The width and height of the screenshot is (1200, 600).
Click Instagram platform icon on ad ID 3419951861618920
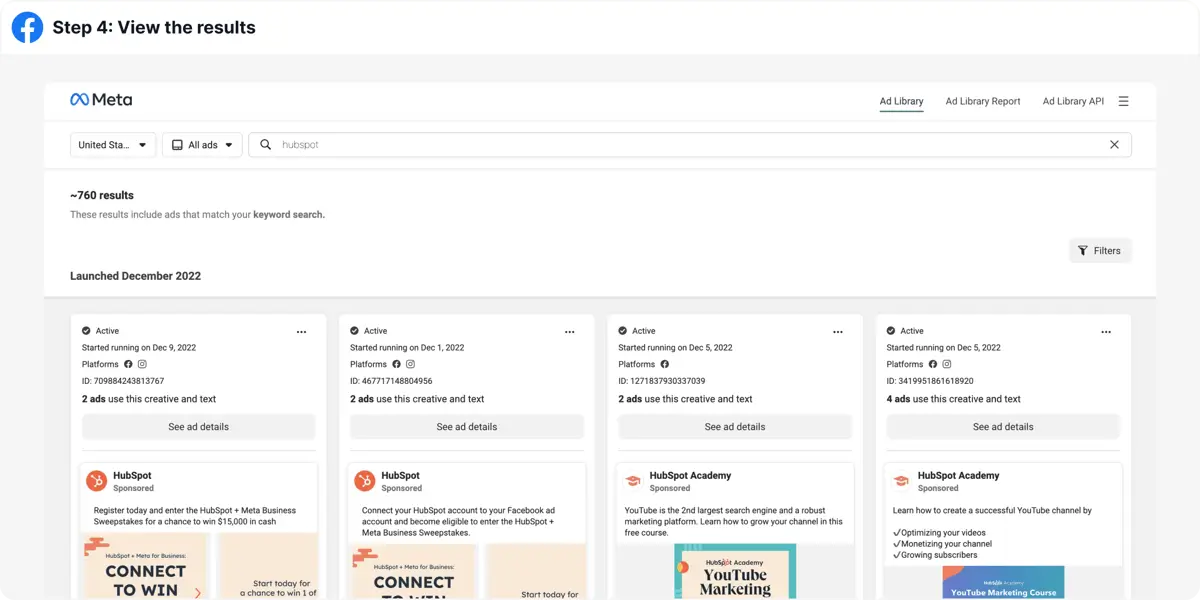[946, 365]
